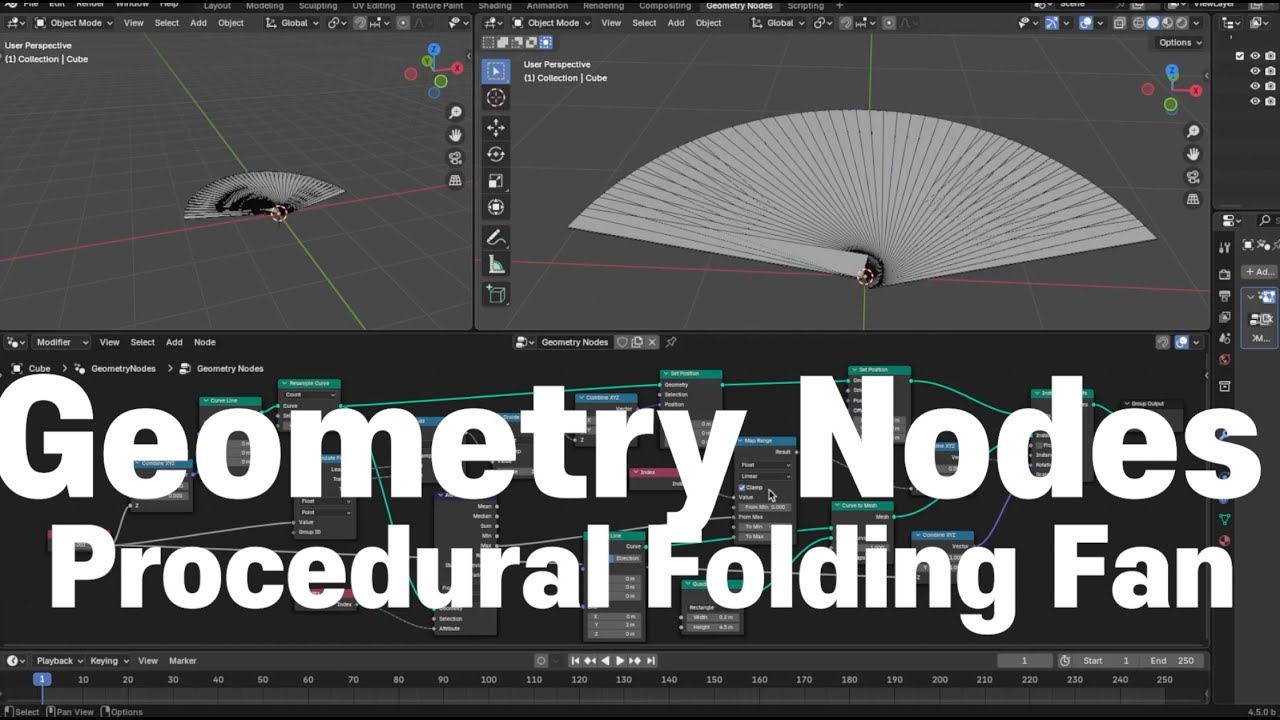The image size is (1280, 720).
Task: Open Object Mode dropdown in right viewport
Action: point(552,22)
